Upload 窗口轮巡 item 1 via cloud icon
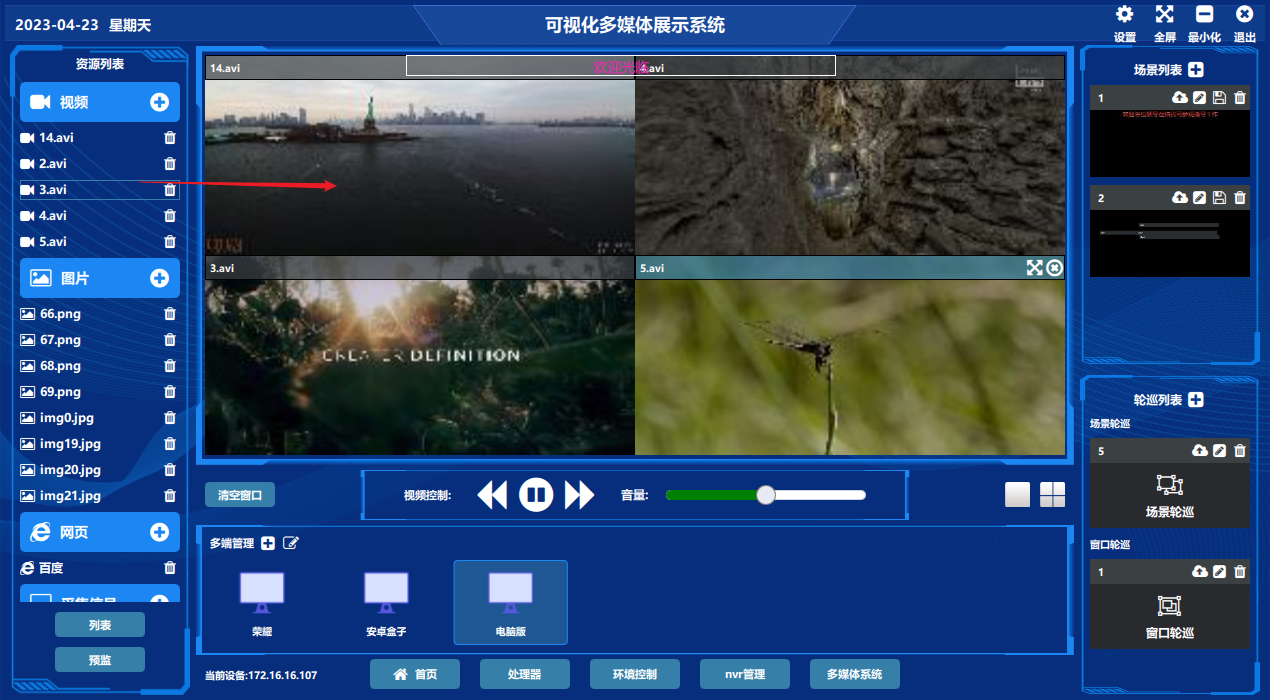 (1200, 572)
